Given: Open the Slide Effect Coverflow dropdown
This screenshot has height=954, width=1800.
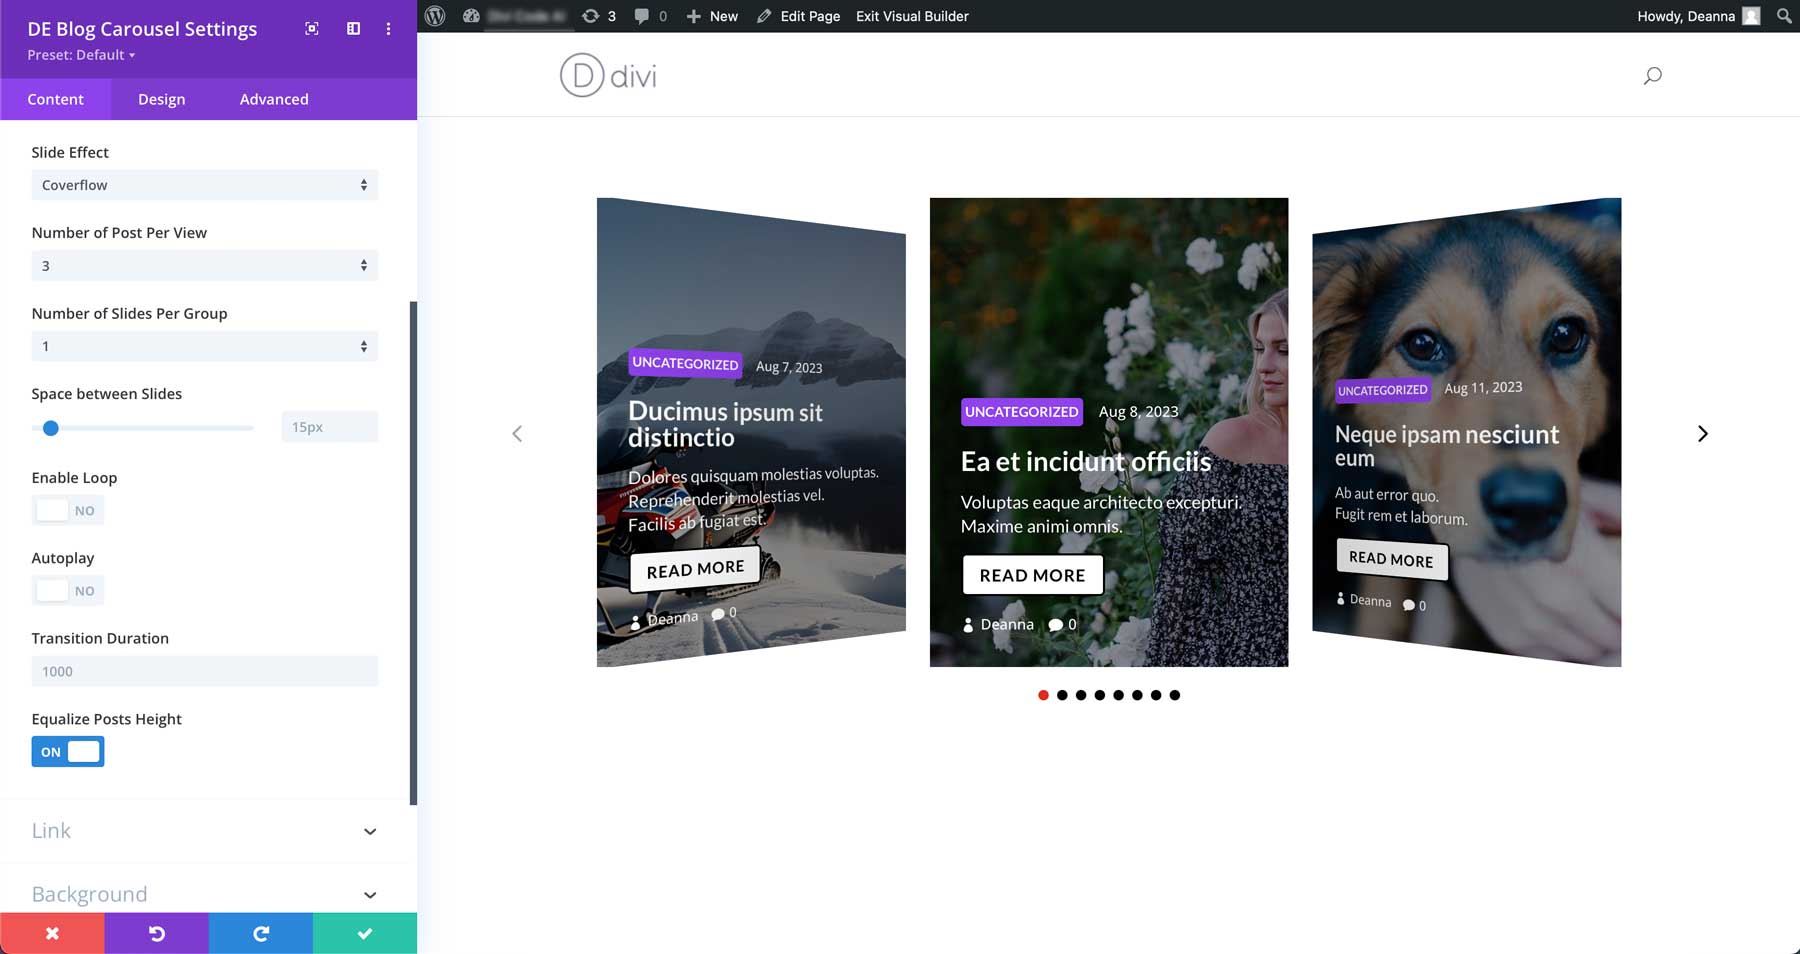Looking at the screenshot, I should tap(204, 185).
